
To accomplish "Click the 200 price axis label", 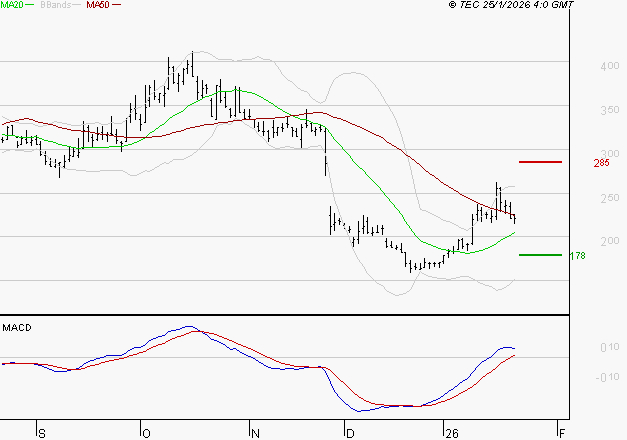I will 609,241.
